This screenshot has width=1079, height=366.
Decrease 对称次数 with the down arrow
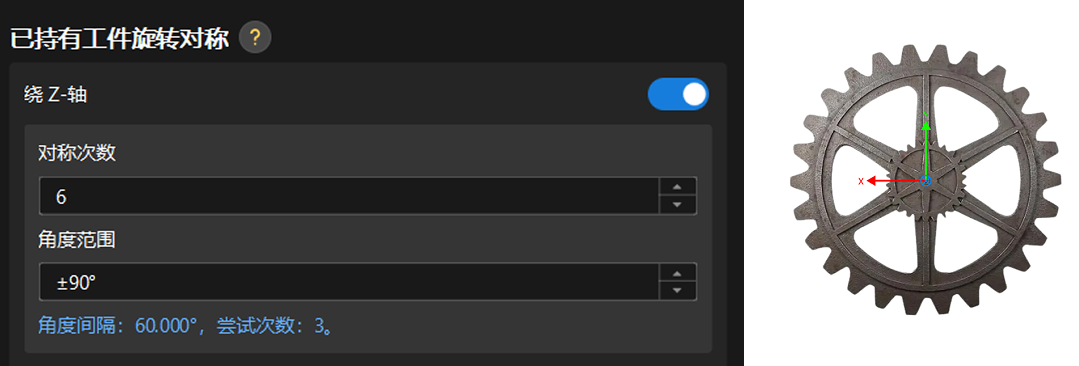pyautogui.click(x=678, y=205)
